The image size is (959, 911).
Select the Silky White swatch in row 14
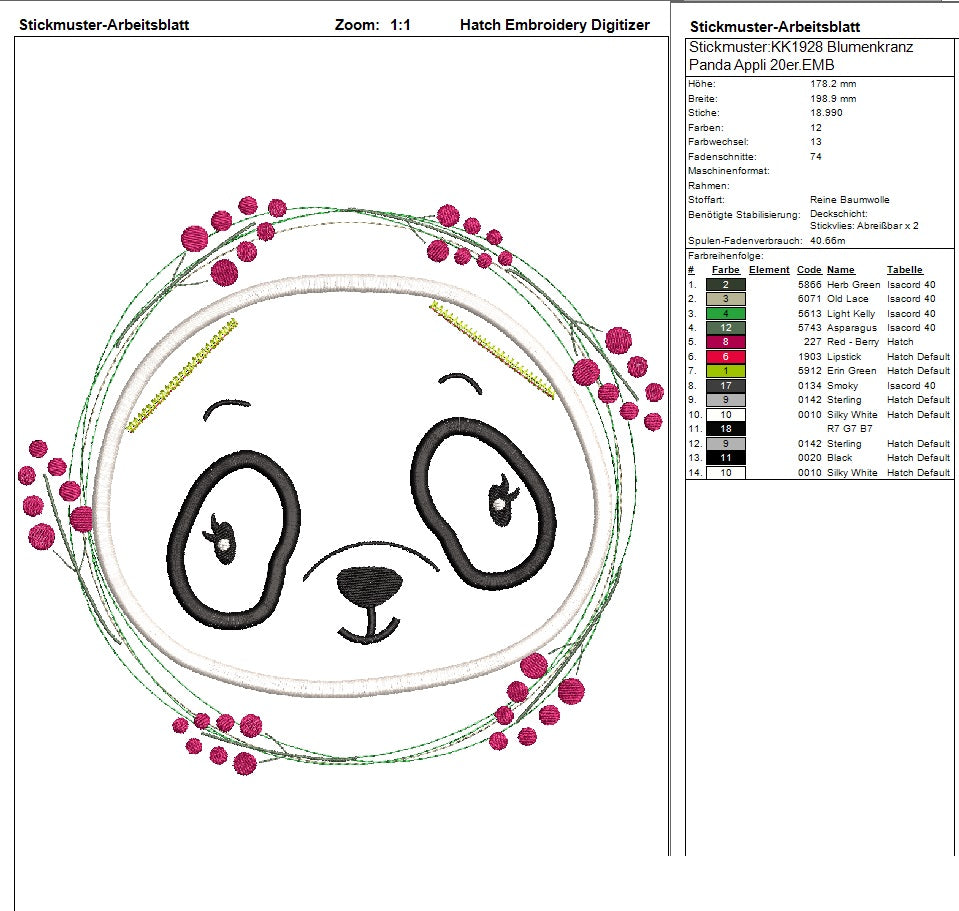(x=725, y=473)
